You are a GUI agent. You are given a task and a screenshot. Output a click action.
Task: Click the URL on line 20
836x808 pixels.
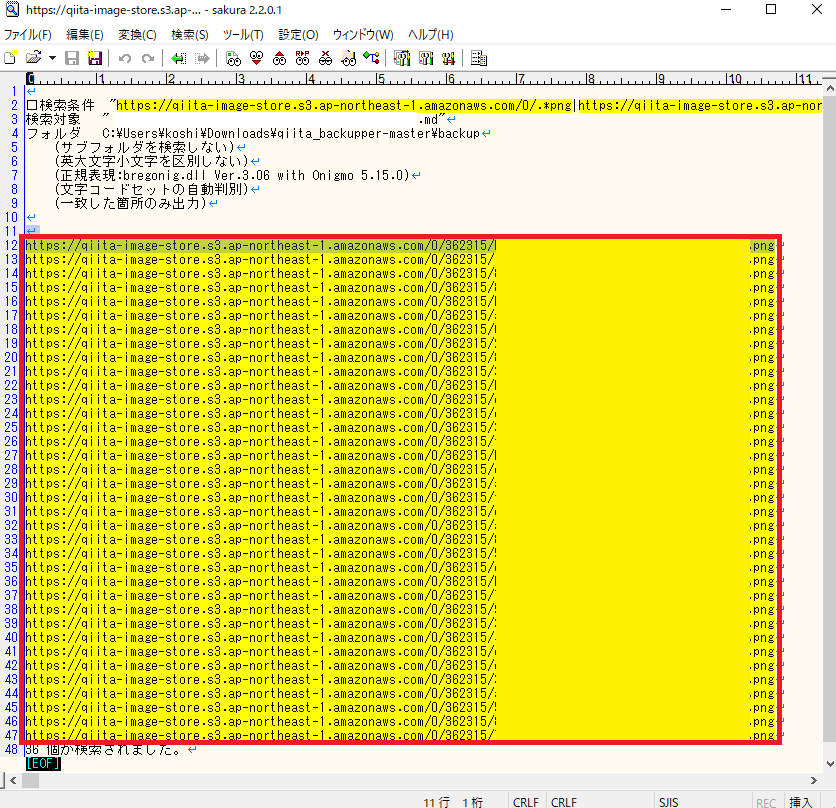(400, 357)
